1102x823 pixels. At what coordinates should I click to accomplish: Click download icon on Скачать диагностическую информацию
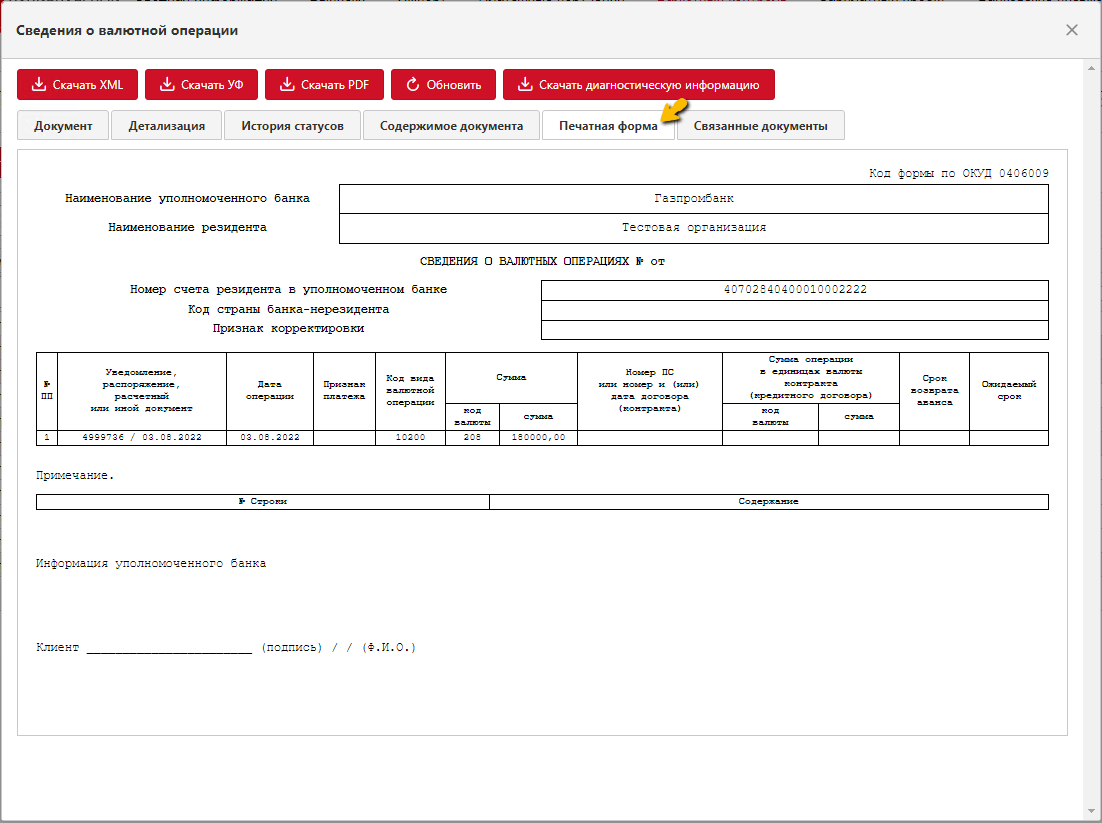(x=525, y=84)
